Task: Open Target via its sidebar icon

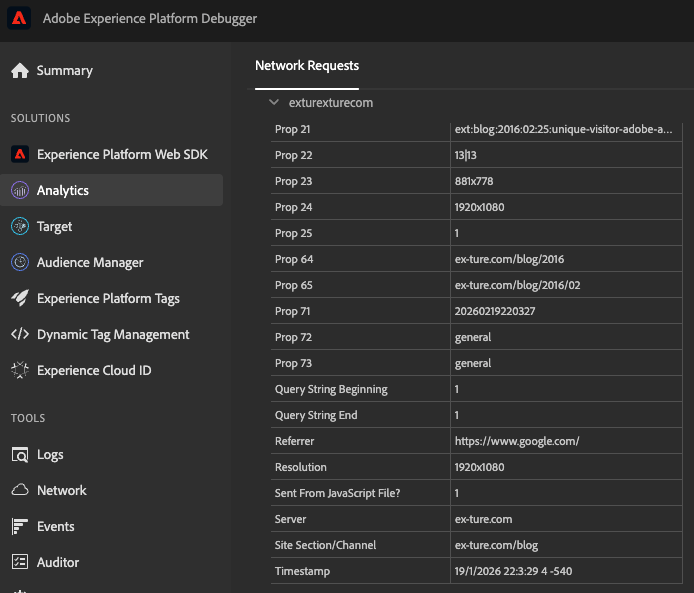Action: (x=20, y=227)
